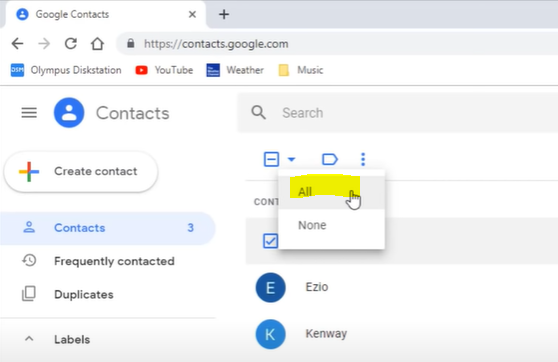Click the blue Contacts logo icon
Viewport: 558px width, 362px height.
click(69, 113)
